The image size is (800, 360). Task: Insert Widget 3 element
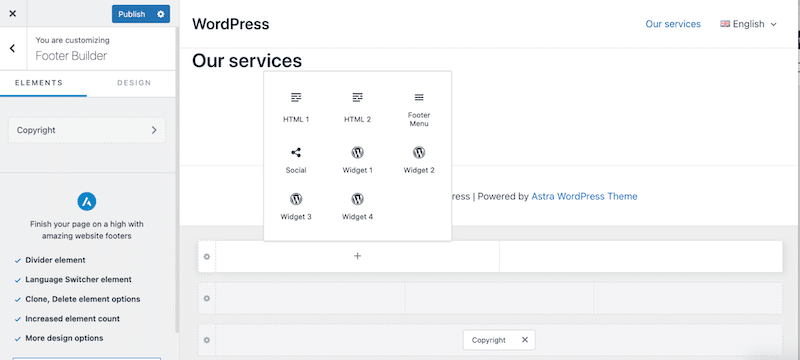(x=296, y=207)
